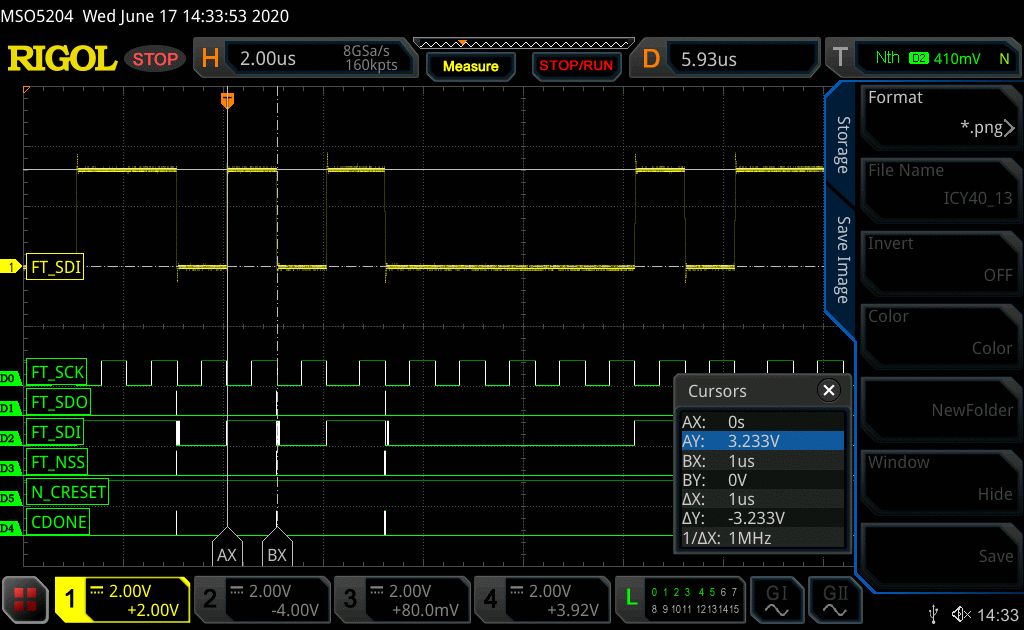
Task: Switch to the Storage tab
Action: [x=842, y=145]
